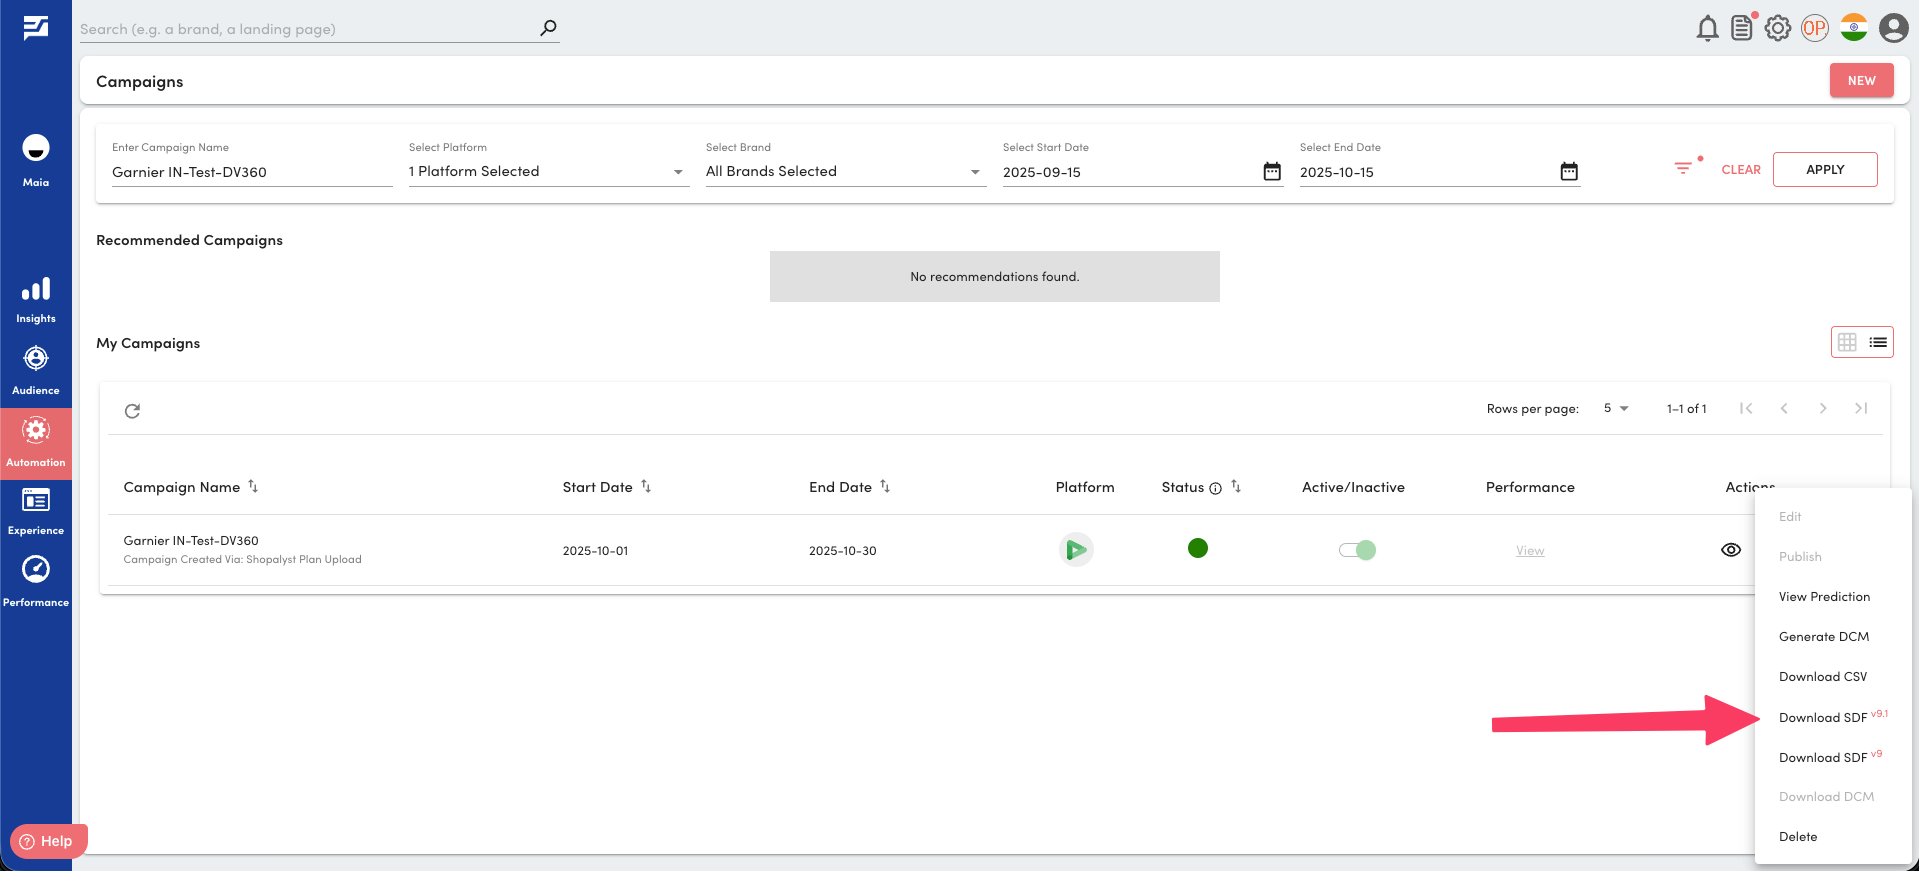
Task: Select View Prediction from the actions menu
Action: click(x=1833, y=597)
